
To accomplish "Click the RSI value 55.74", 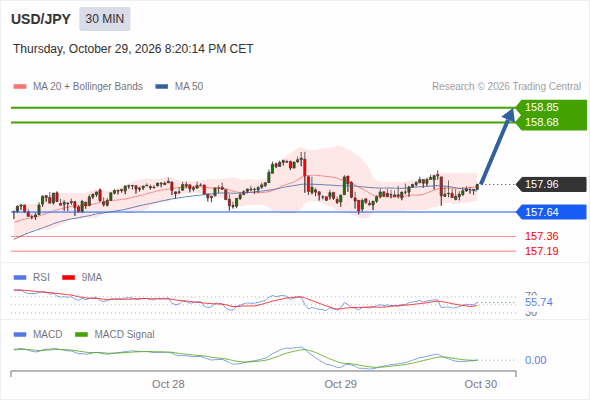I will tap(539, 302).
